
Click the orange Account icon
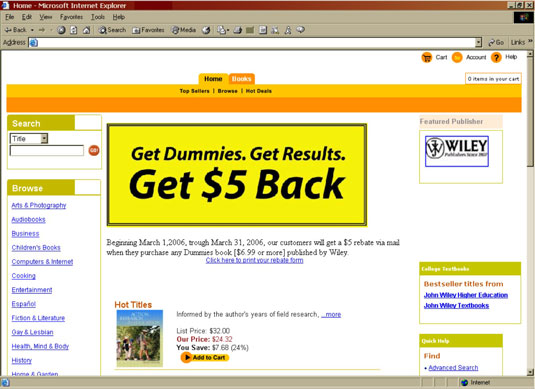tap(457, 57)
